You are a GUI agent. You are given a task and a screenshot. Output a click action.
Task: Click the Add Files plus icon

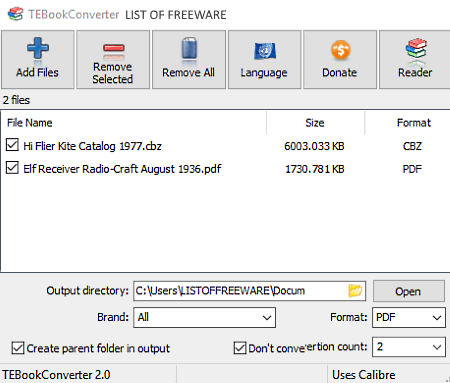[38, 48]
